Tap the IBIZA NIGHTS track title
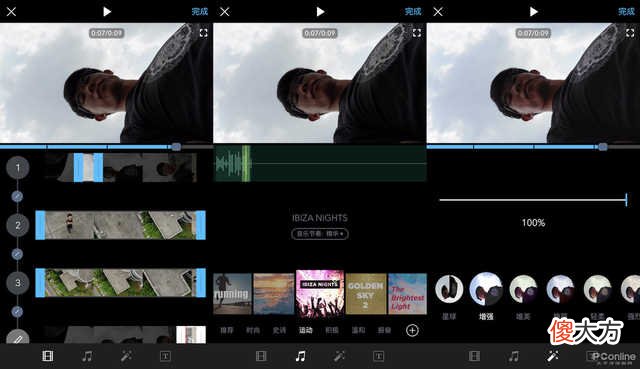Screen dimensions: 640x369 (320, 218)
